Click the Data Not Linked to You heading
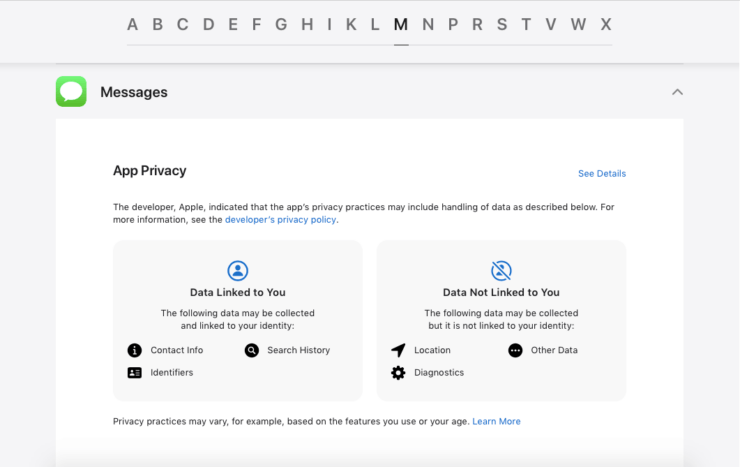The image size is (740, 467). pos(501,292)
